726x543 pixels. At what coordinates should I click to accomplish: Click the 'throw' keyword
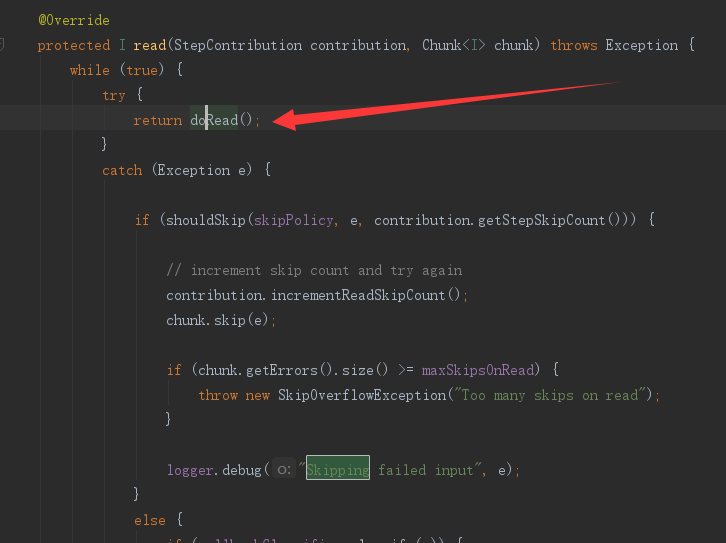click(218, 395)
